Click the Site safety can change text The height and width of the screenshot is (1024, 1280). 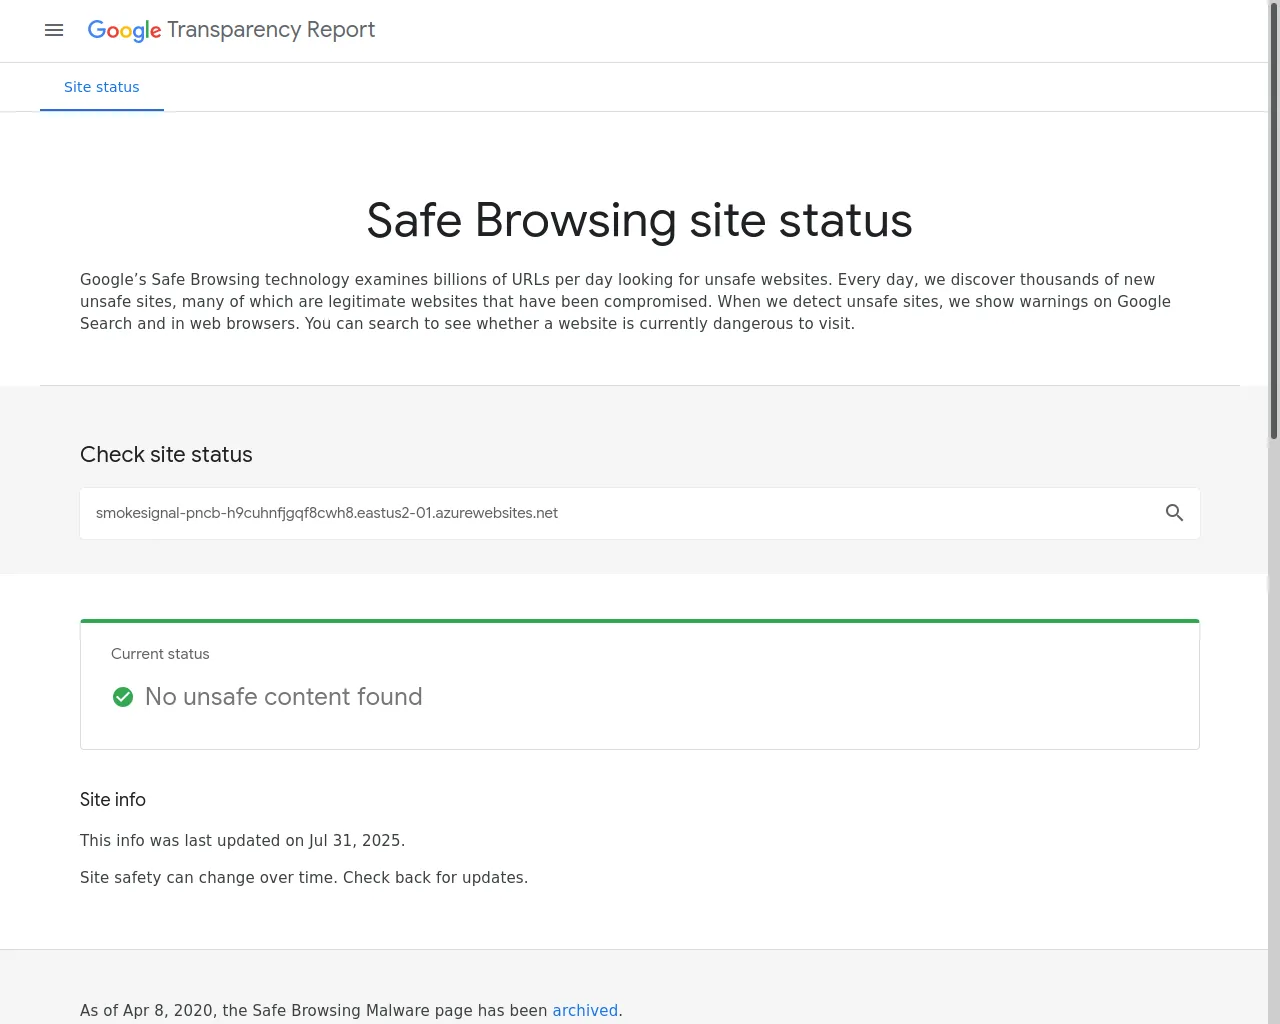click(x=304, y=878)
